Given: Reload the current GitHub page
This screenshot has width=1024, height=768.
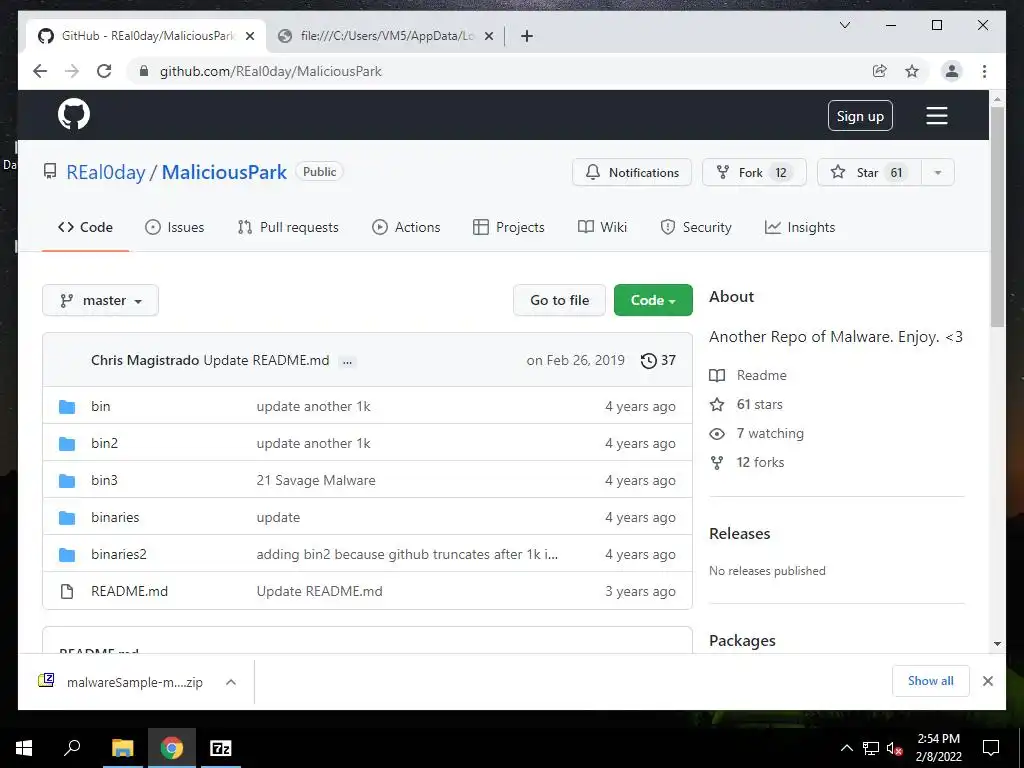Looking at the screenshot, I should point(104,71).
